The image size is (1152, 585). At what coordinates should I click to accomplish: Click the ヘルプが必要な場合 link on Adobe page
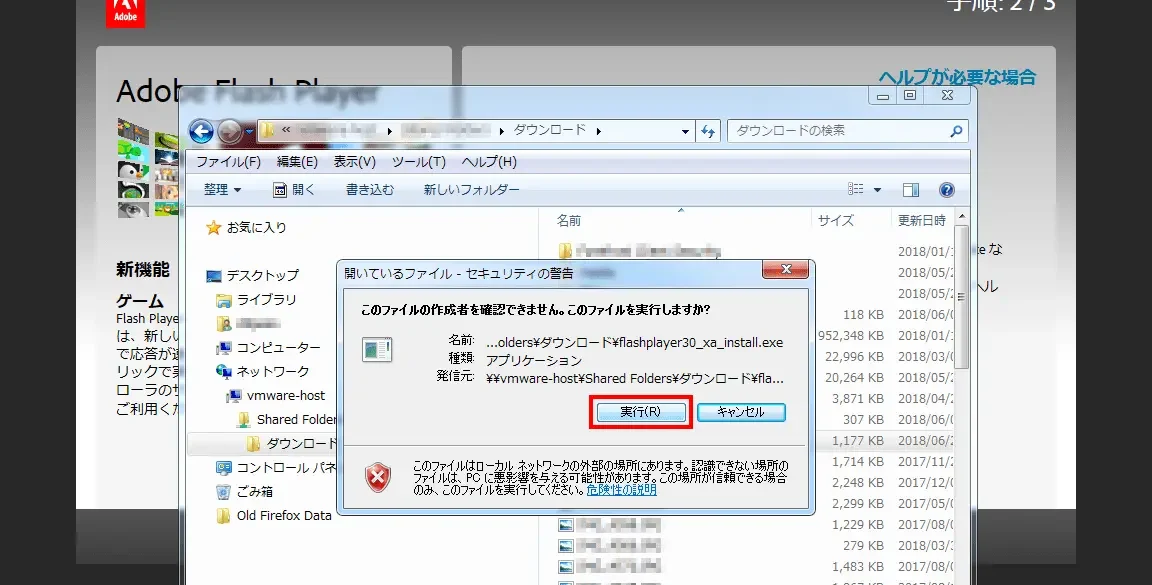[x=957, y=77]
